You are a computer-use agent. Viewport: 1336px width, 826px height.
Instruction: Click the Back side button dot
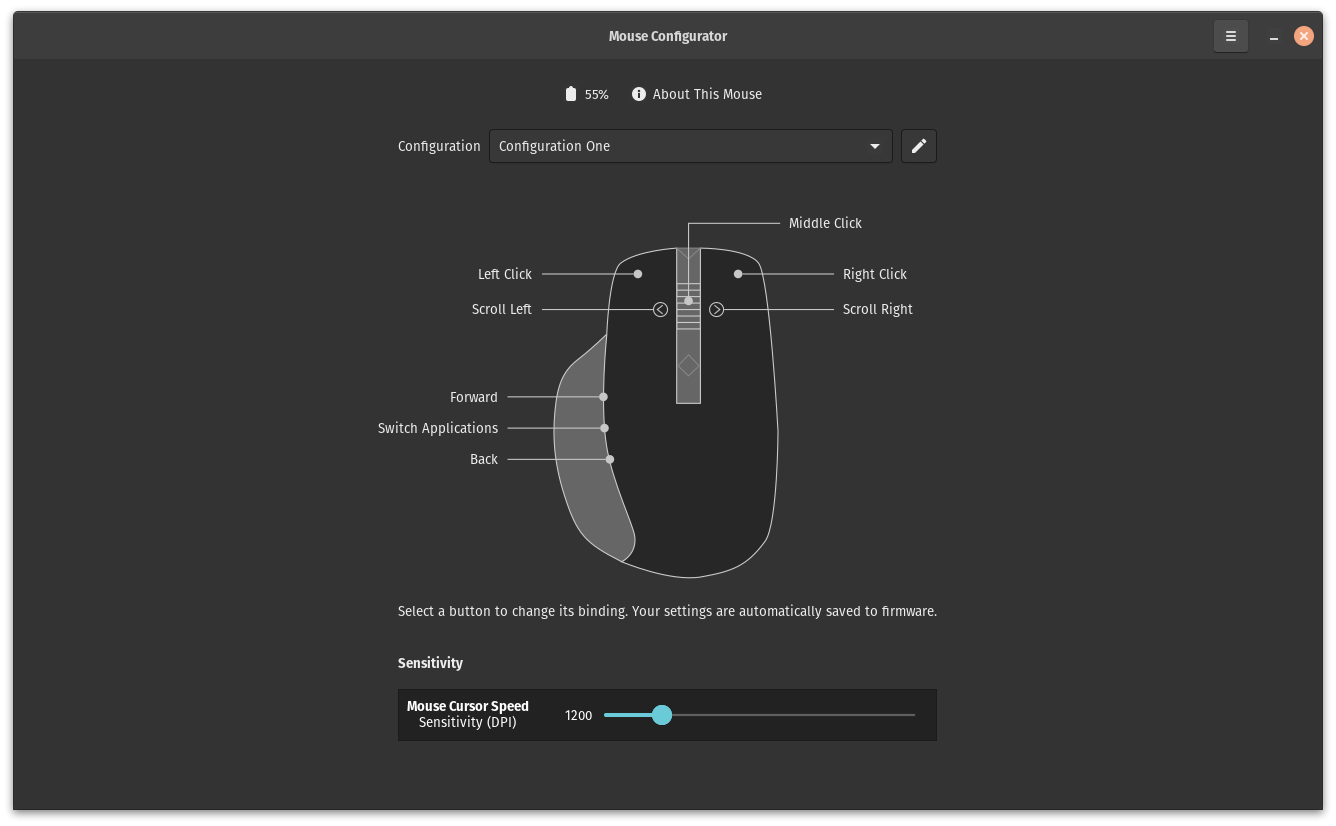tap(610, 459)
